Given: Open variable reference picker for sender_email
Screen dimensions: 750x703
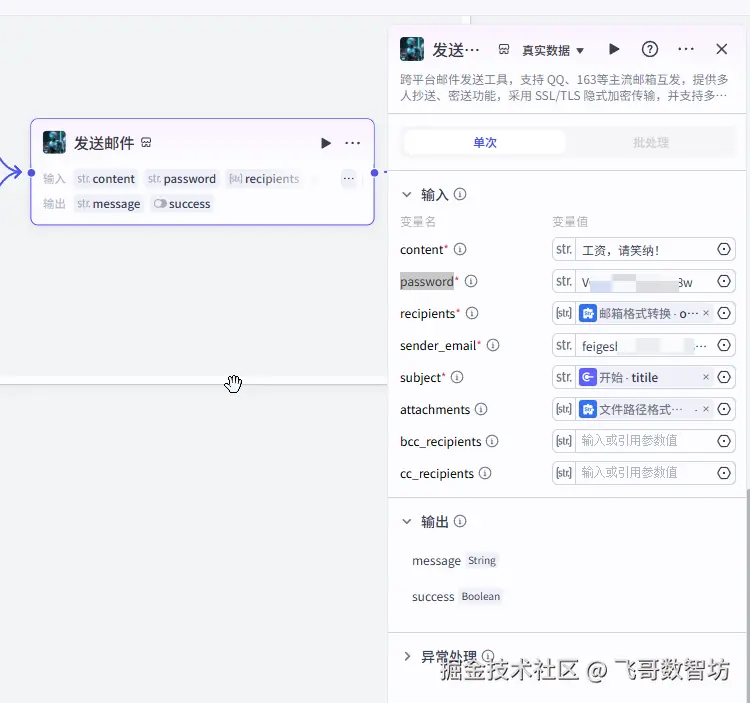Looking at the screenshot, I should [x=724, y=345].
